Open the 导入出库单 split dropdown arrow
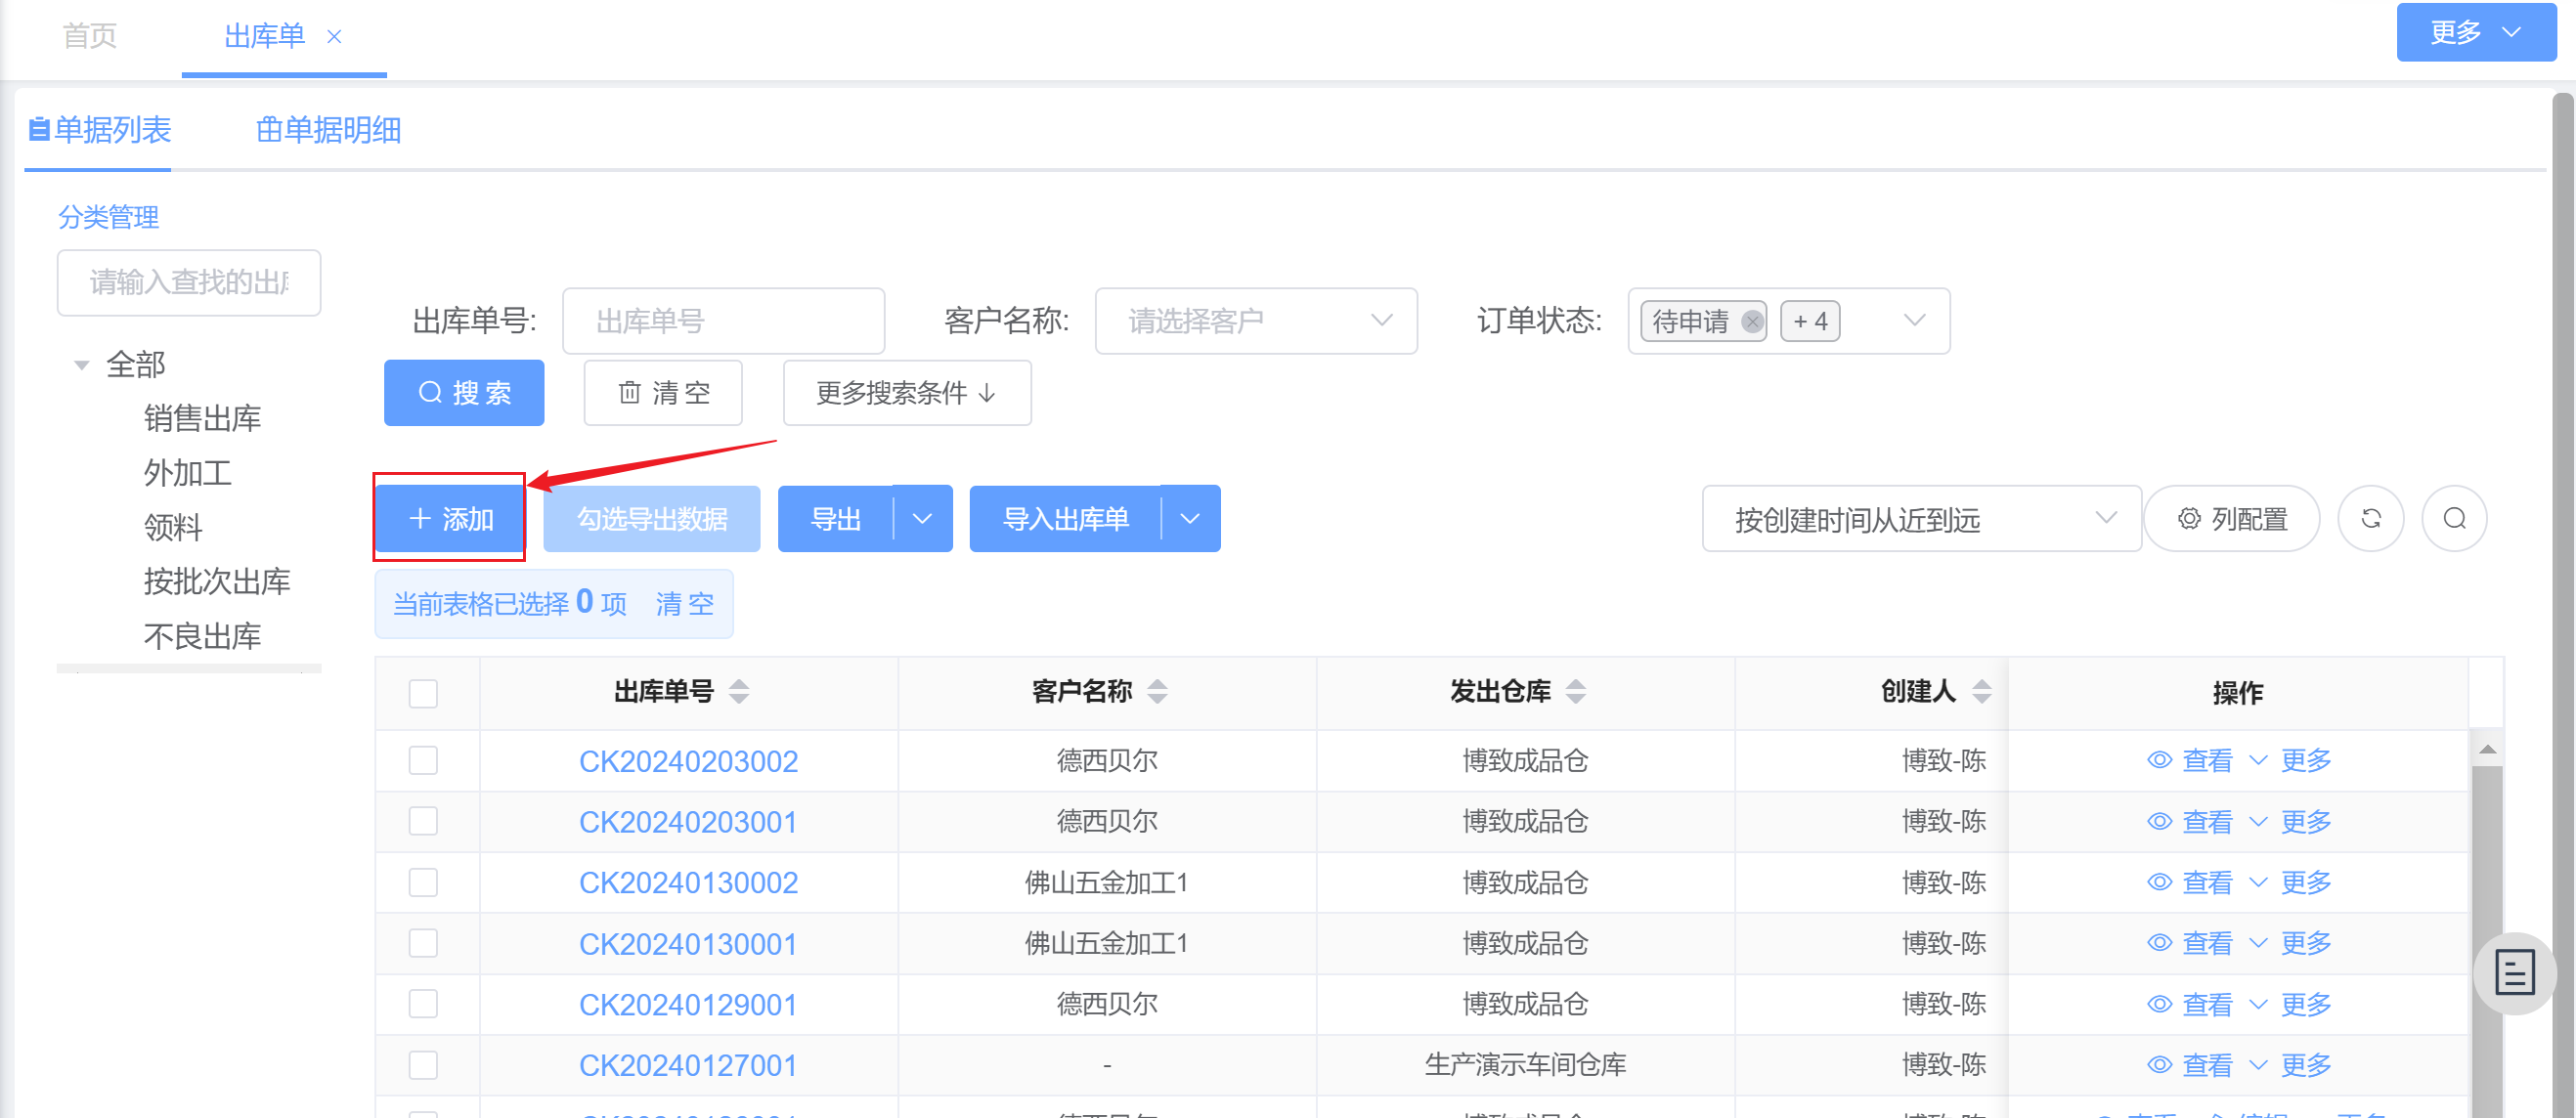The height and width of the screenshot is (1118, 2576). 1190,518
